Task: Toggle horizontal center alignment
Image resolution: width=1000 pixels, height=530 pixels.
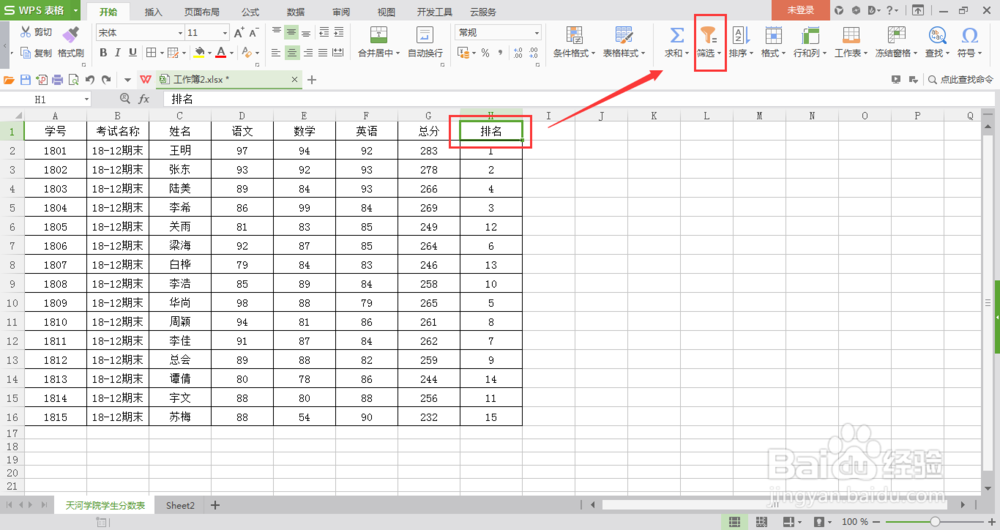Action: [291, 53]
